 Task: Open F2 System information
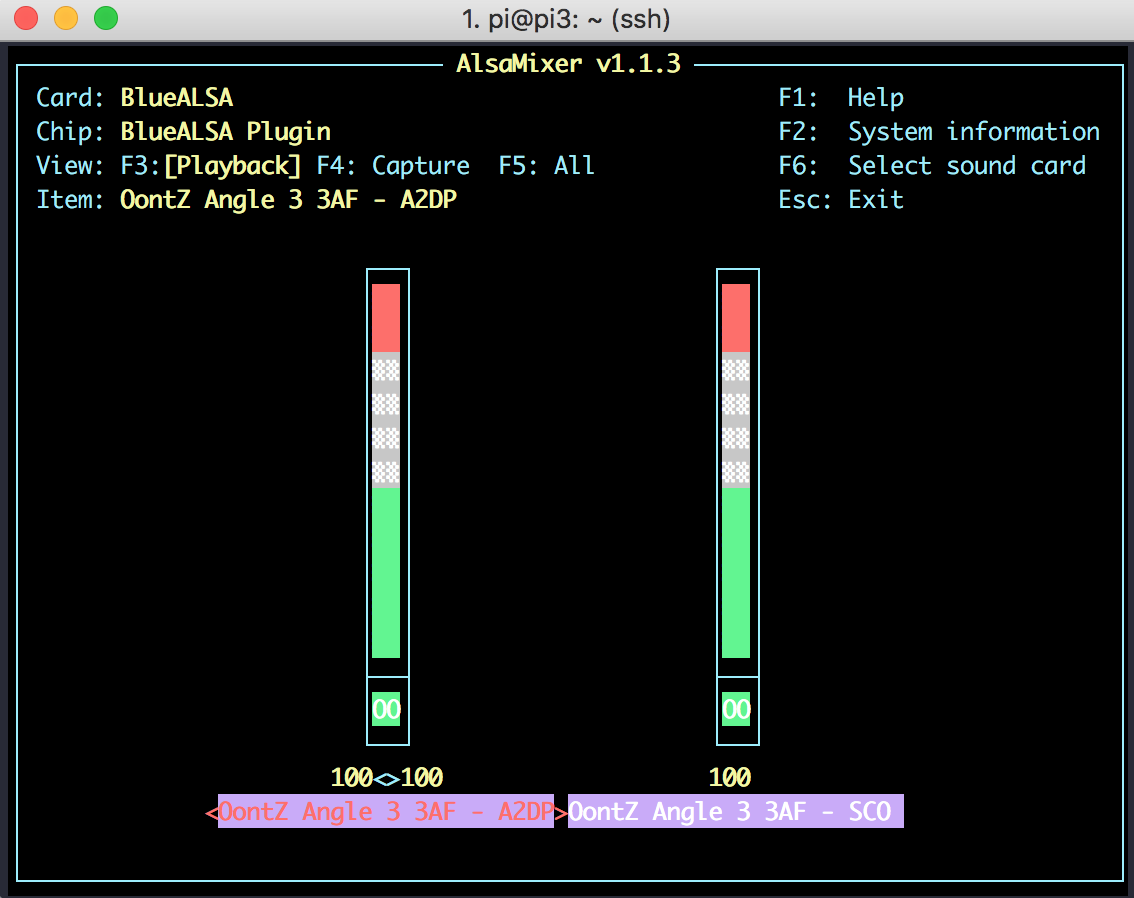[940, 131]
